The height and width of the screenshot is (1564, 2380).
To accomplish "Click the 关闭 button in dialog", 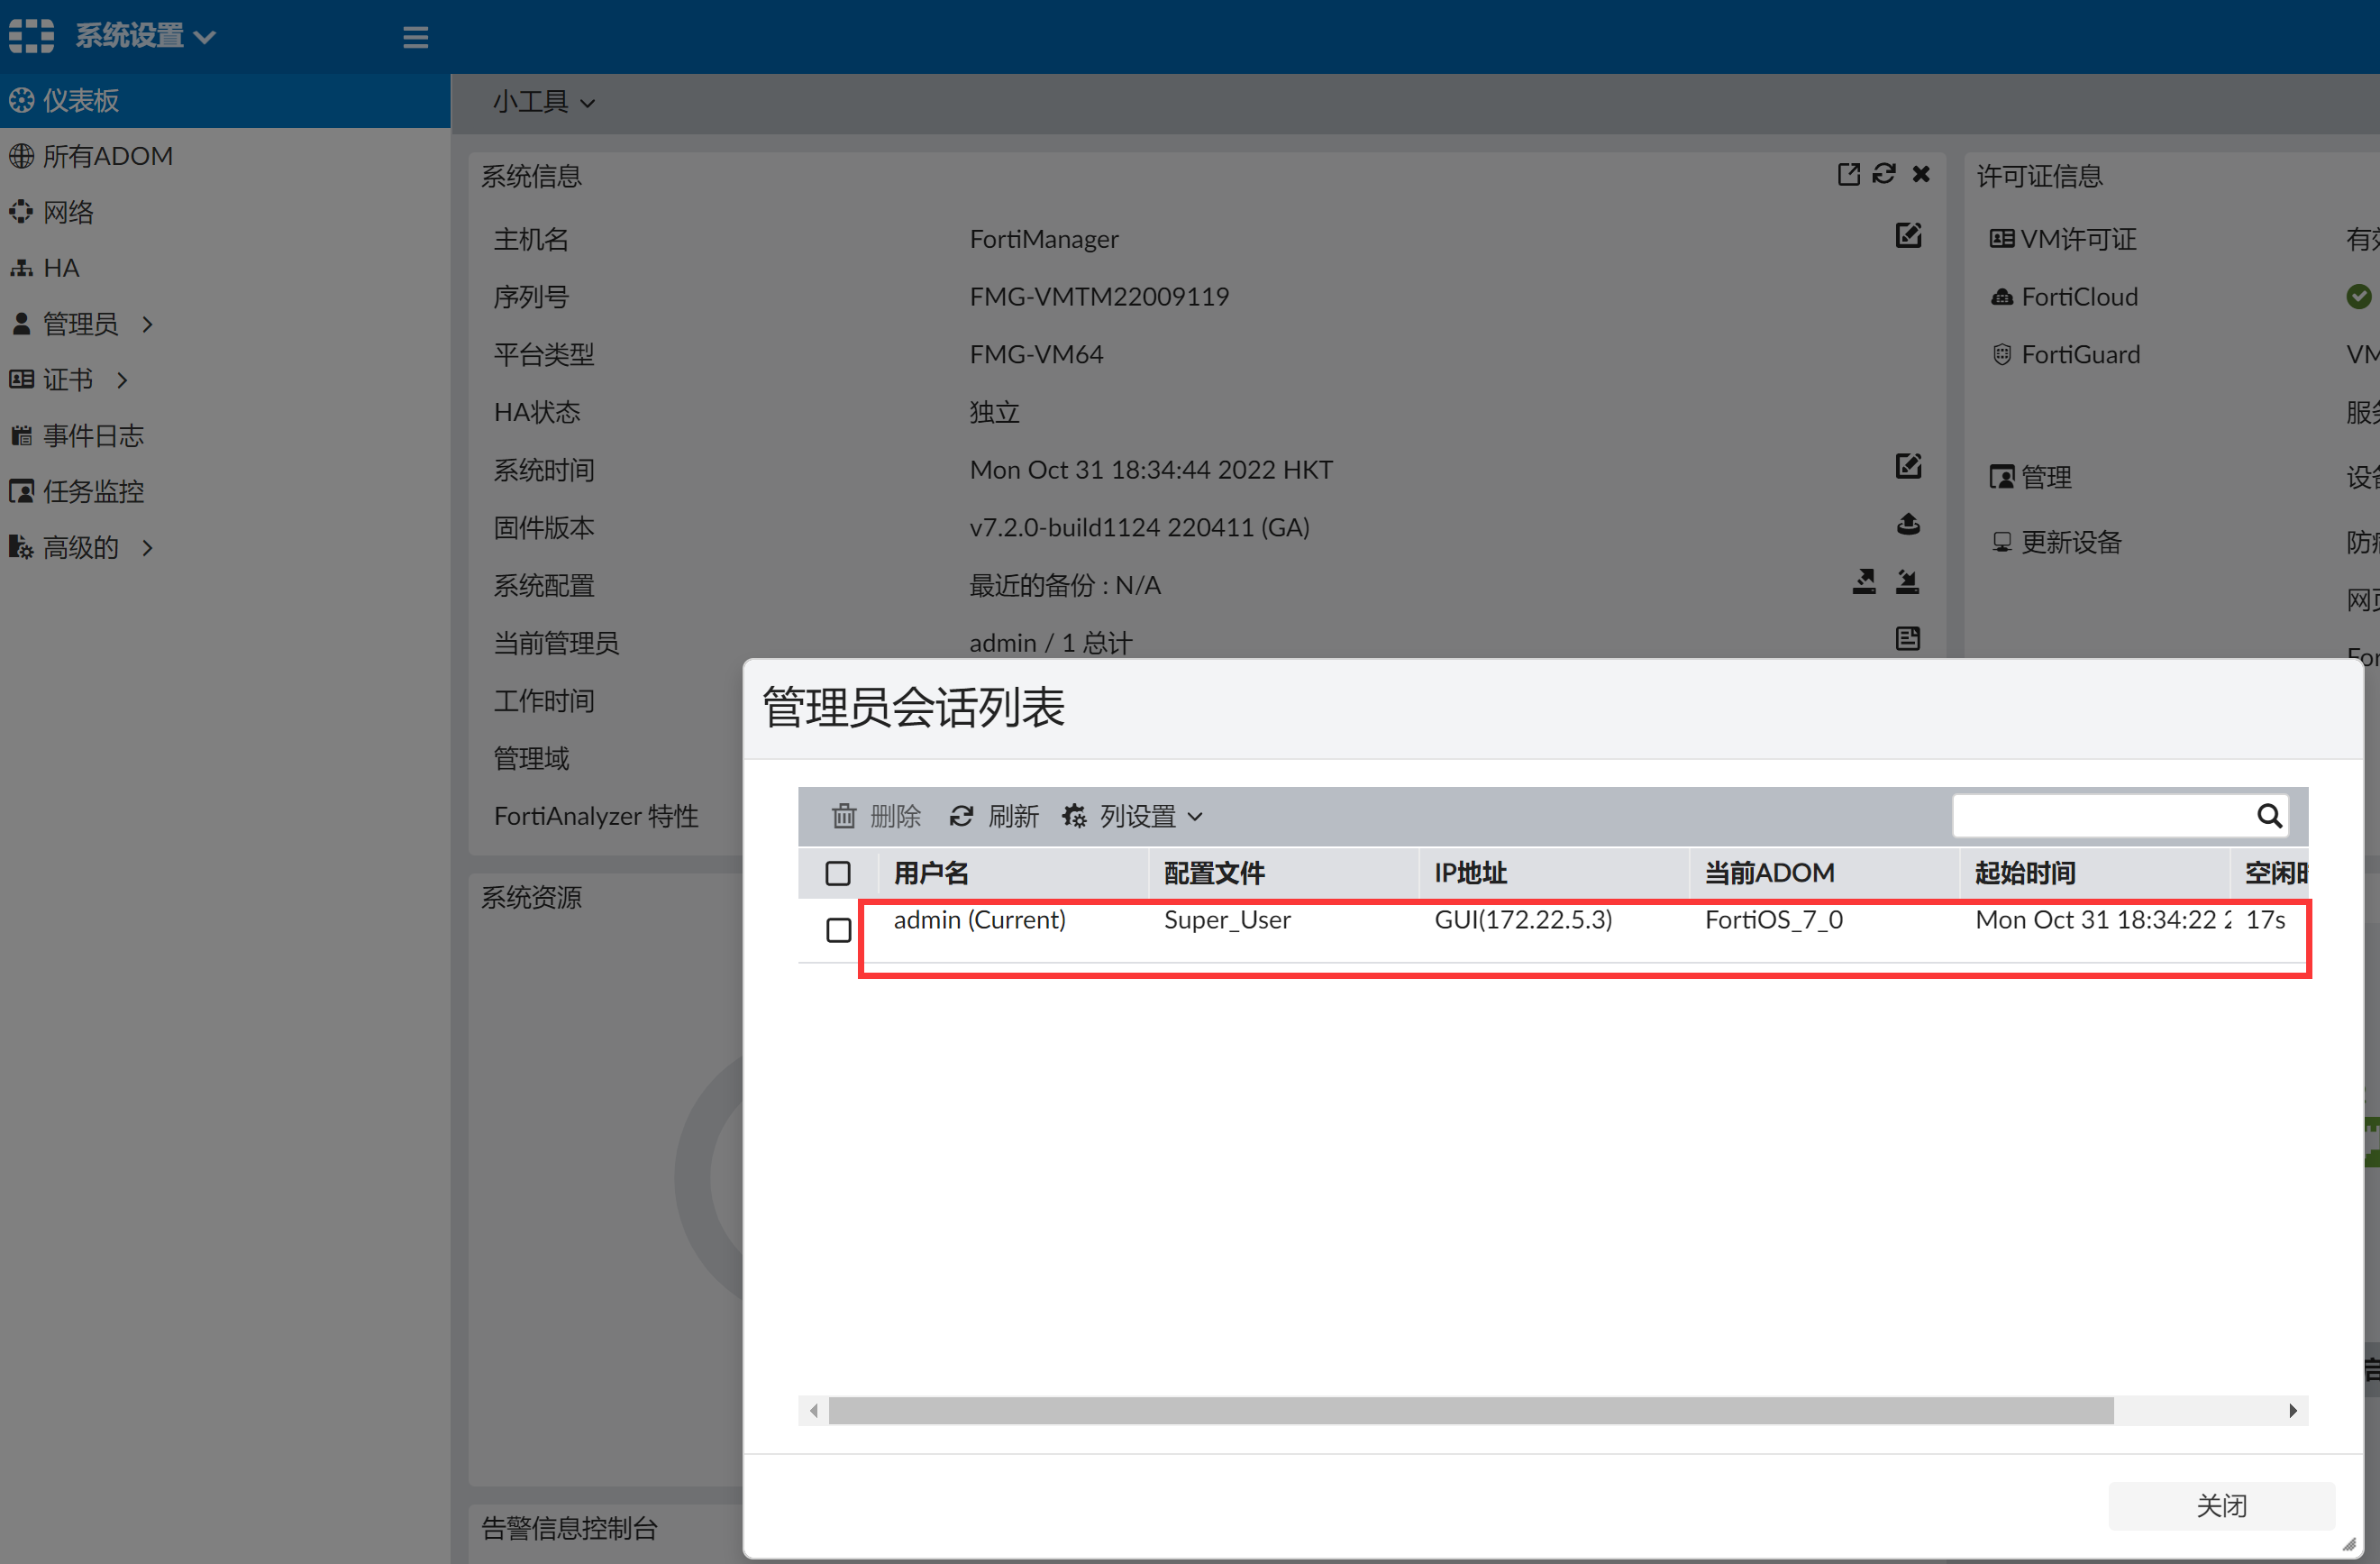I will pyautogui.click(x=2220, y=1505).
